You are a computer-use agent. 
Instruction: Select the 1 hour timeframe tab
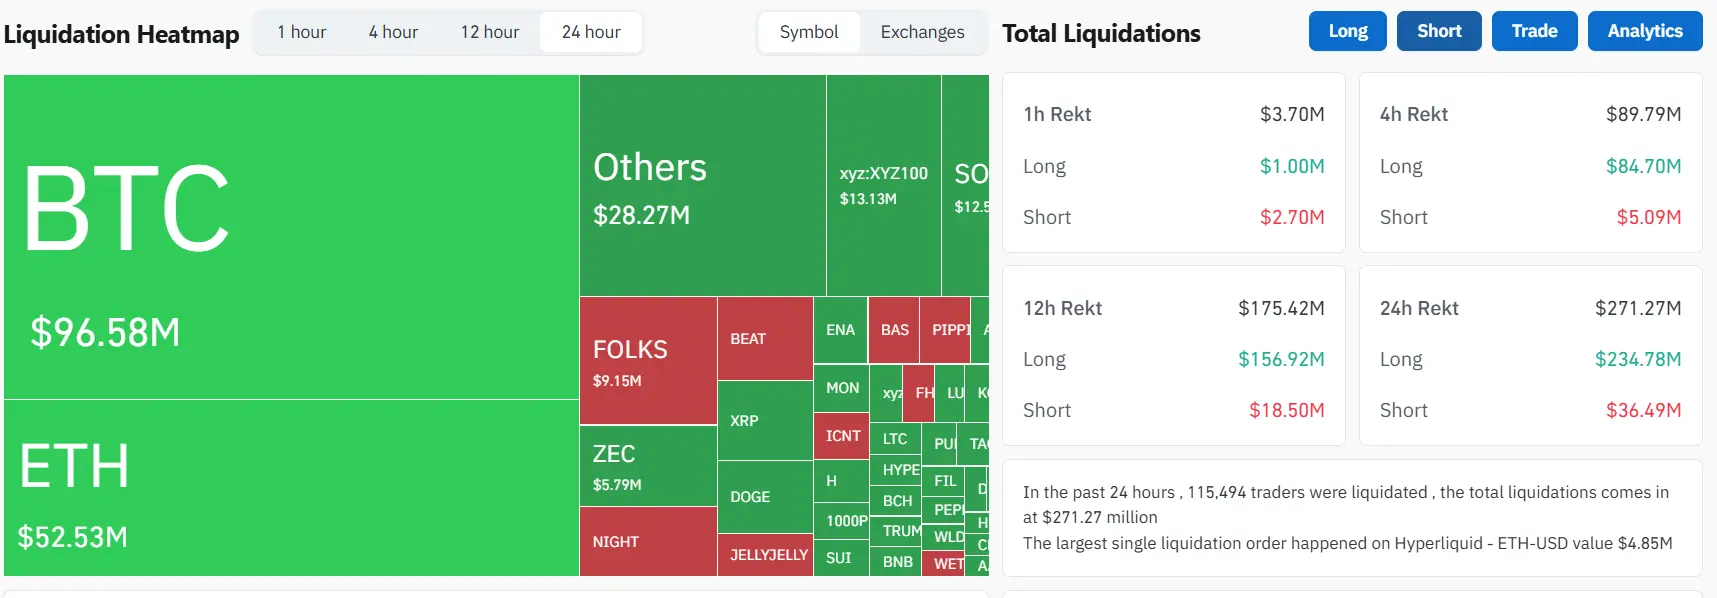point(302,32)
